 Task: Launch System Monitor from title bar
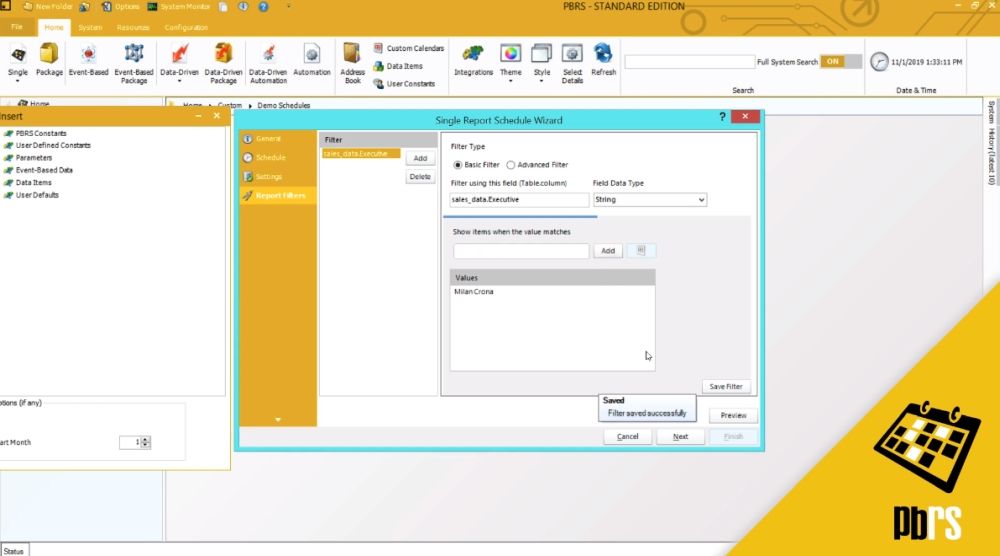179,6
